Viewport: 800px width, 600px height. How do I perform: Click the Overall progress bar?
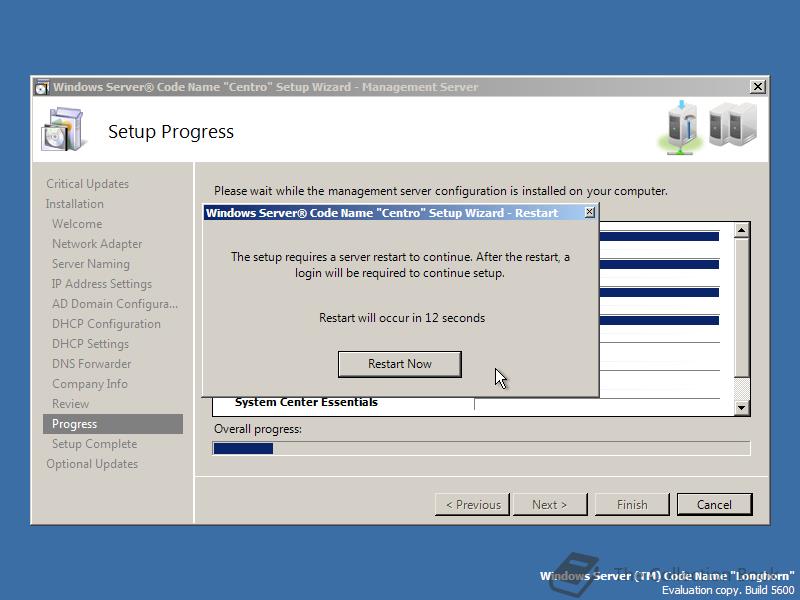[x=481, y=448]
